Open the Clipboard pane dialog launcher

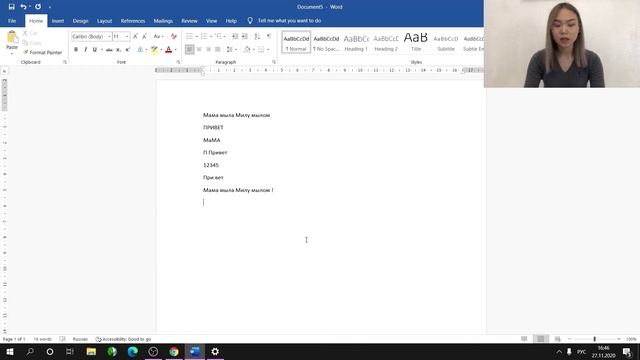pyautogui.click(x=65, y=62)
